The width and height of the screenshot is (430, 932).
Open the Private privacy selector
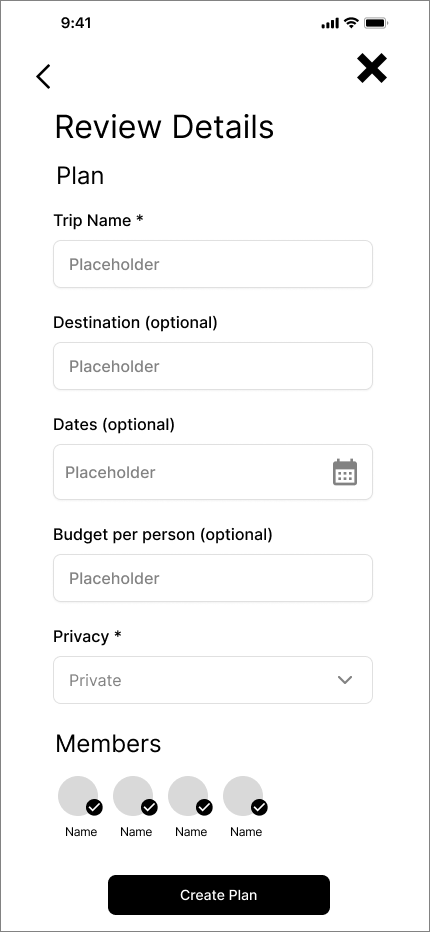click(x=213, y=680)
